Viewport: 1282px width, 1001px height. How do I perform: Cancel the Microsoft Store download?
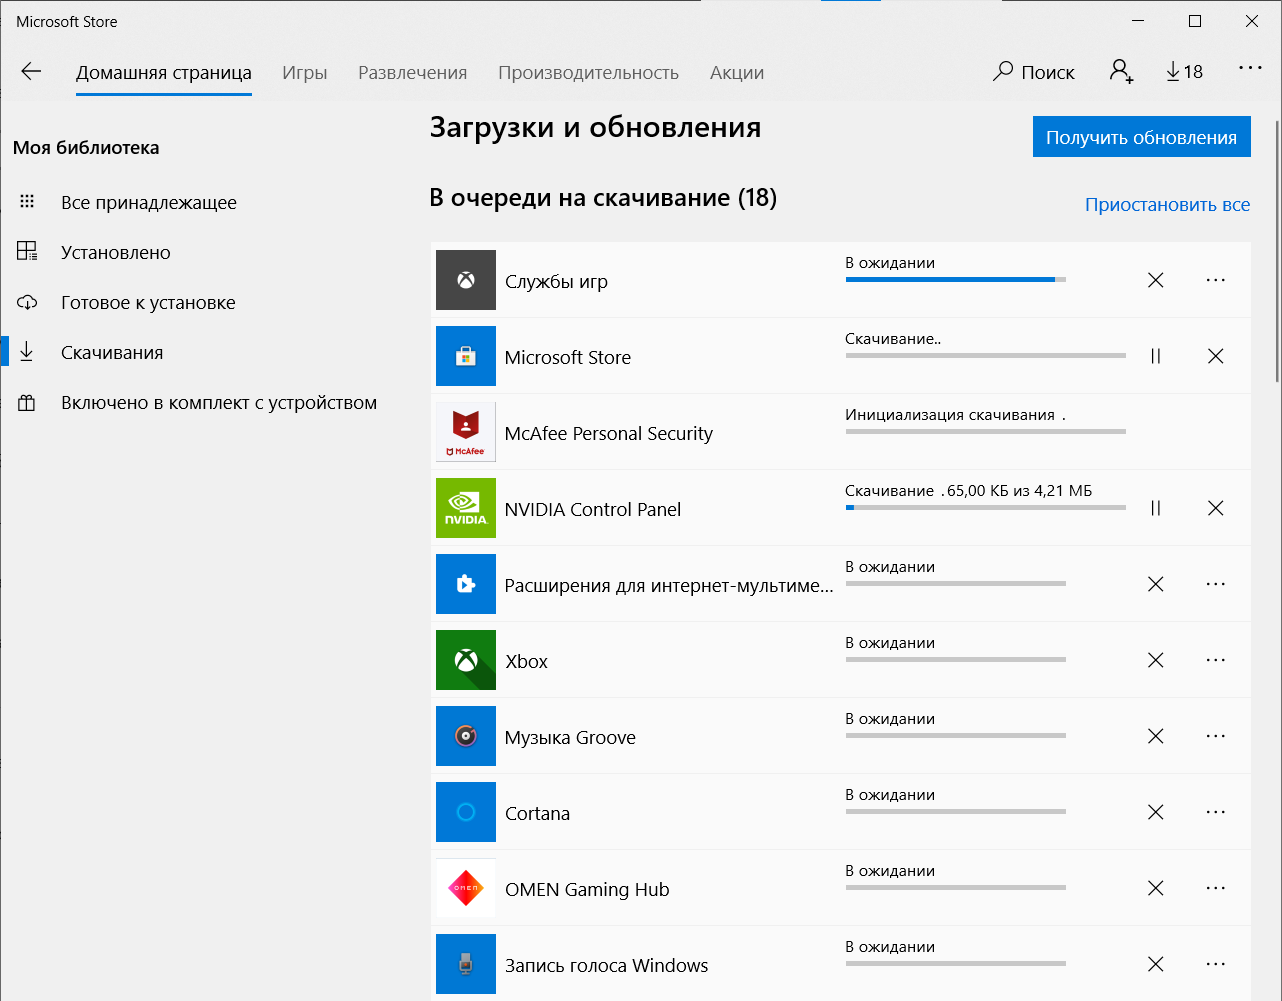(1216, 356)
